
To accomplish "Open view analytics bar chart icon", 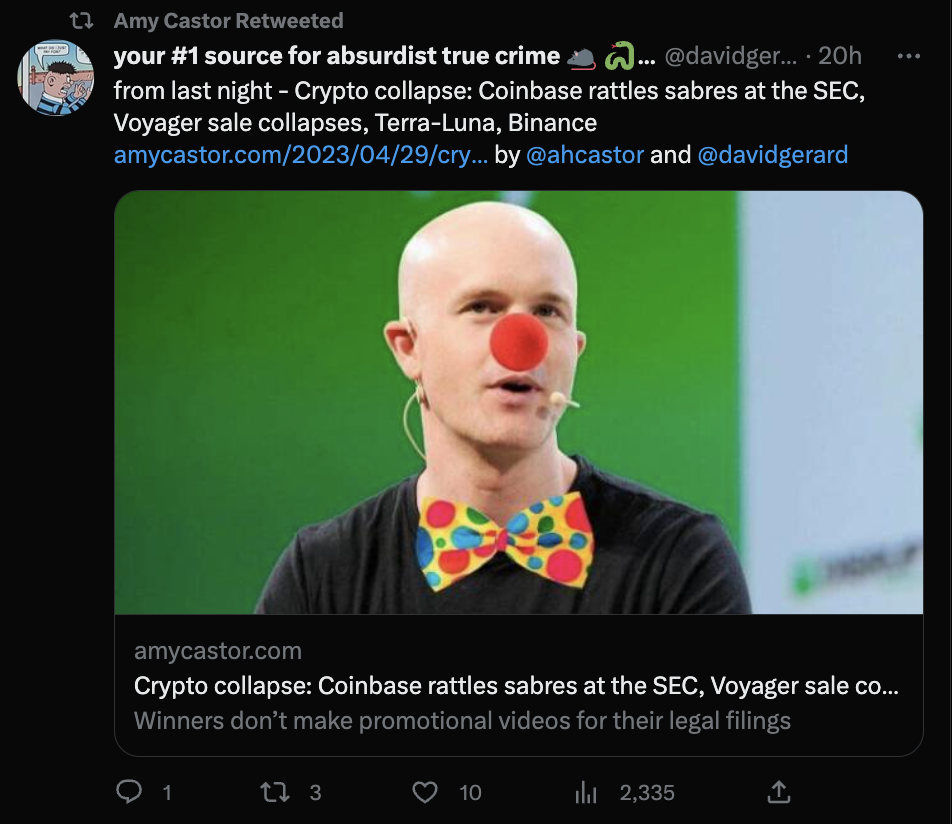I will tap(585, 793).
